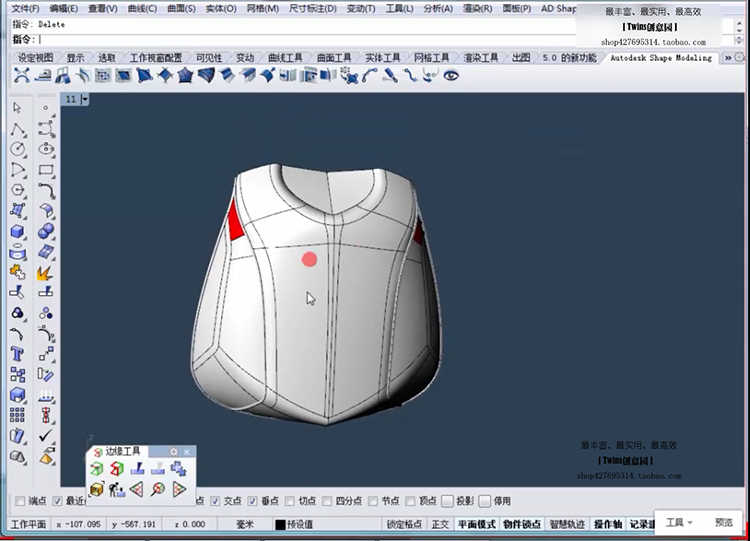750x541 pixels.
Task: Select the Ungroup tool
Action: [x=46, y=313]
